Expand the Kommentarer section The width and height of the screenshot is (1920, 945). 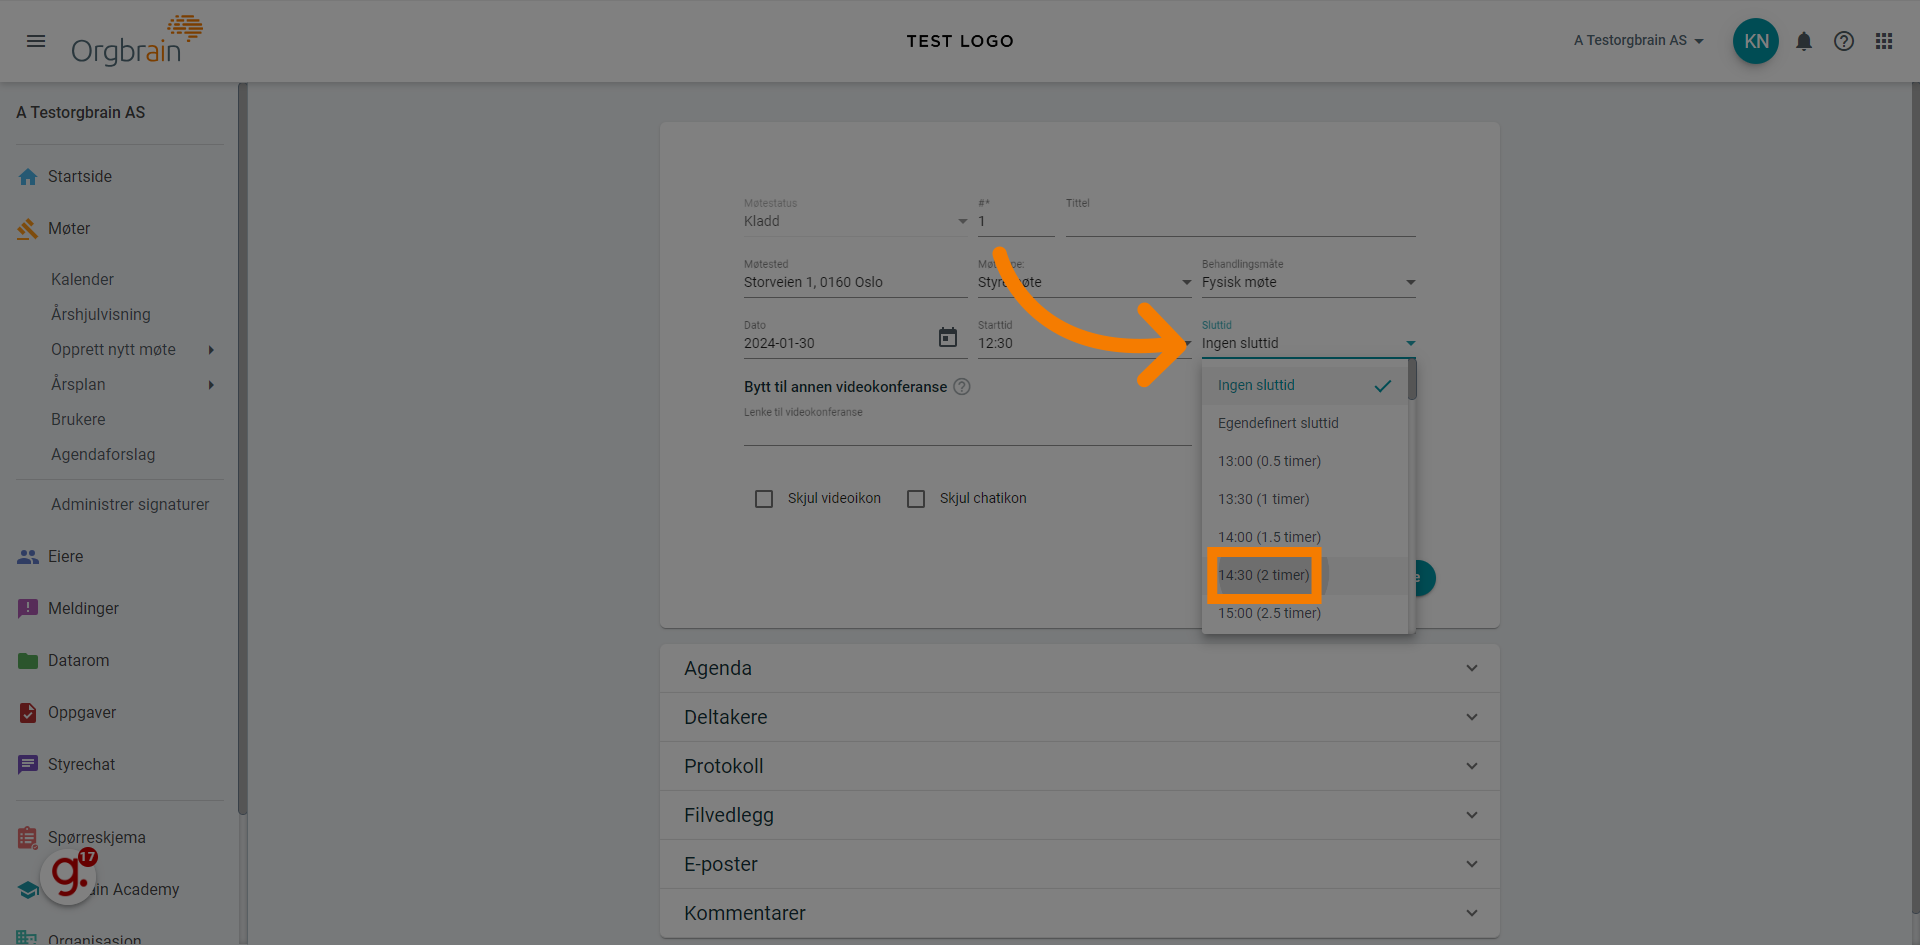(x=1080, y=913)
